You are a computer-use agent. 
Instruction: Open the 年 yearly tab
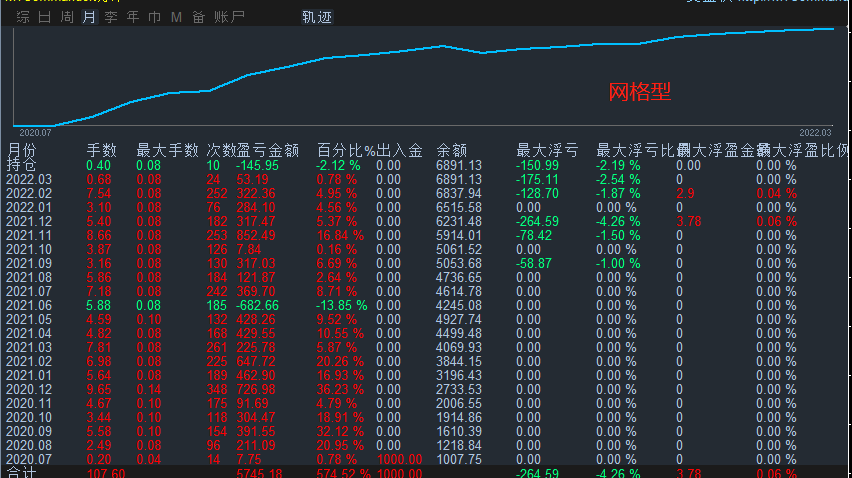tap(133, 17)
